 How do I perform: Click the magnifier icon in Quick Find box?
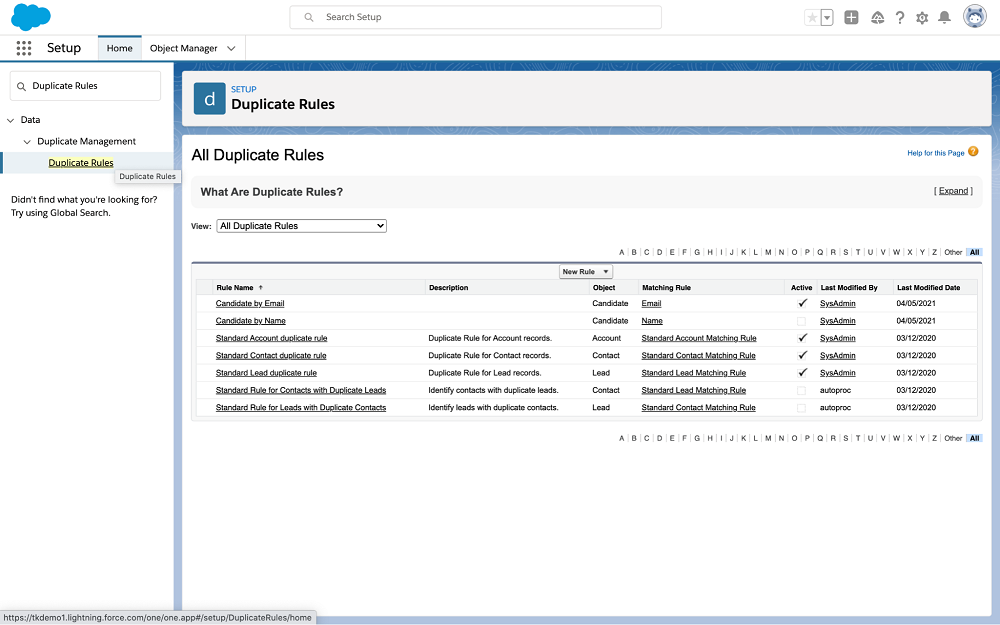22,86
